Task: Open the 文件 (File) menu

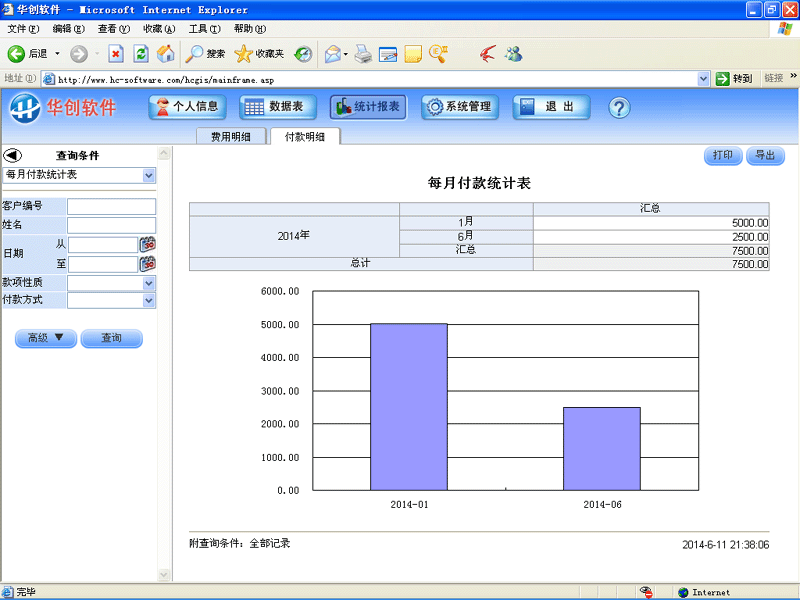Action: click(23, 29)
